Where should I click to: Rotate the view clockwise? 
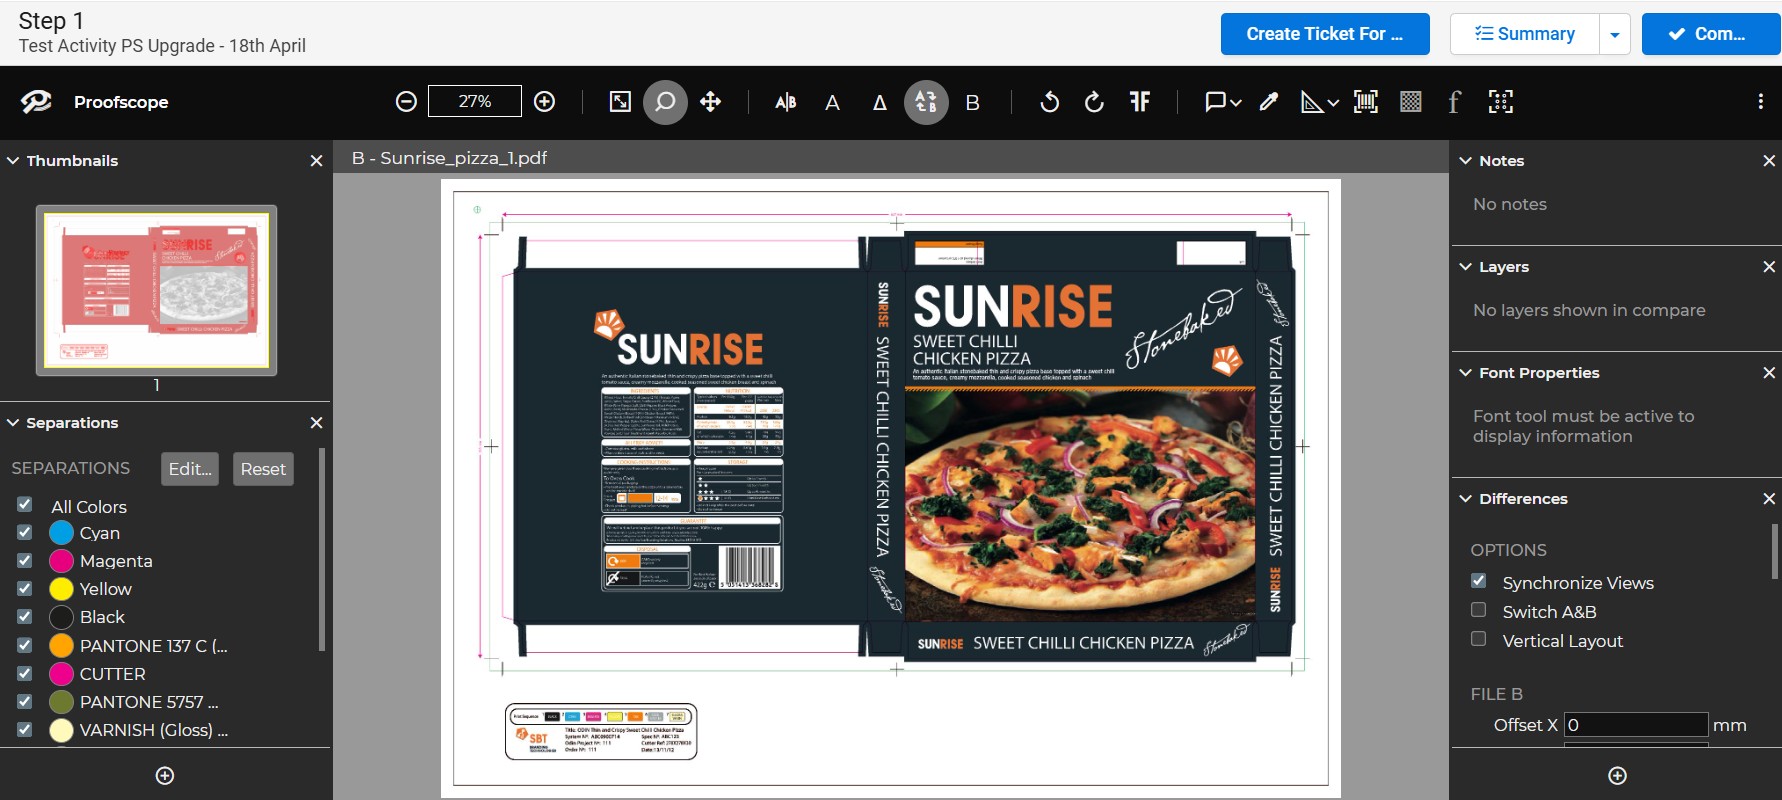tap(1094, 102)
